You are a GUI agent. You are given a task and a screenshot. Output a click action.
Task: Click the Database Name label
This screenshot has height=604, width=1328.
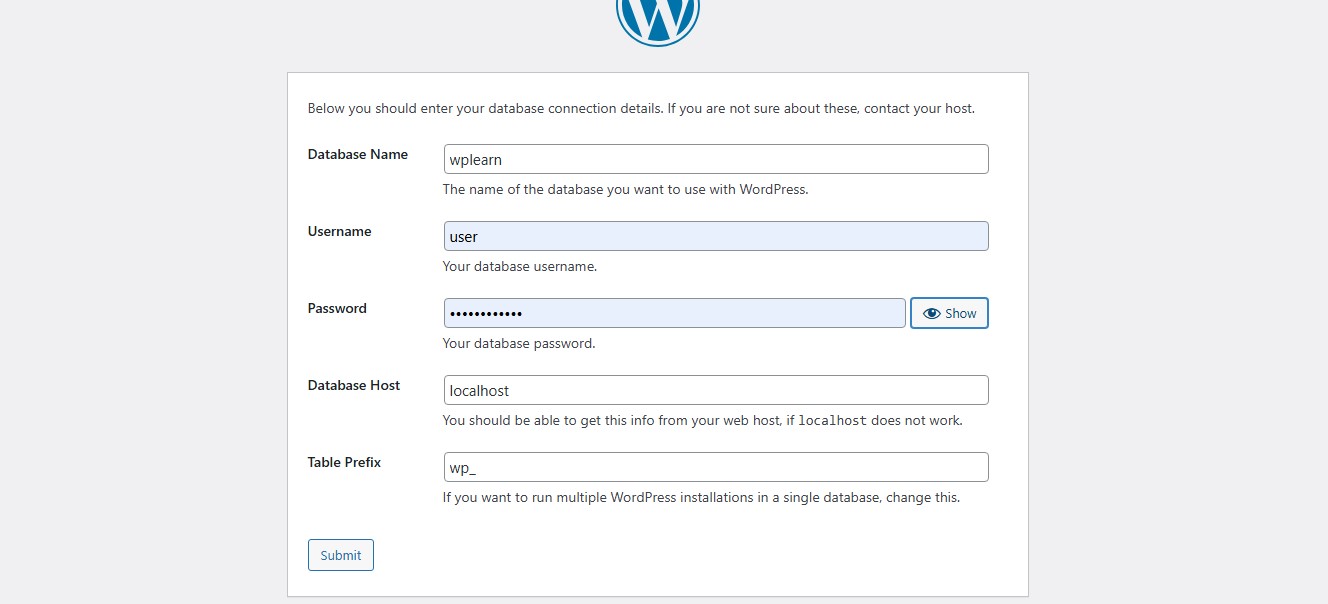[357, 154]
